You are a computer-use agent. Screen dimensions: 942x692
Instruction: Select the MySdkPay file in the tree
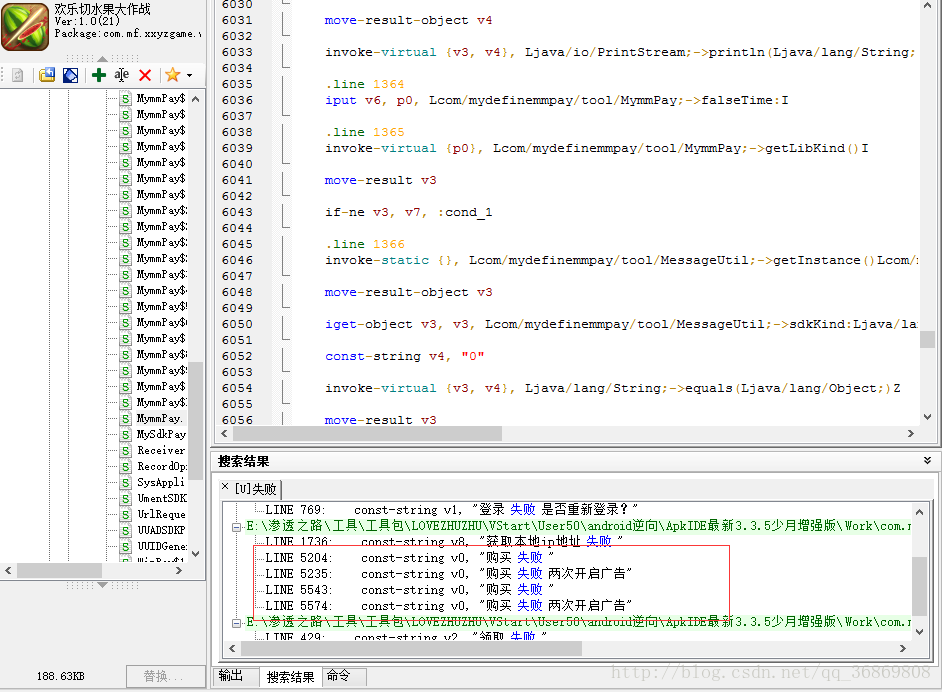coord(161,434)
